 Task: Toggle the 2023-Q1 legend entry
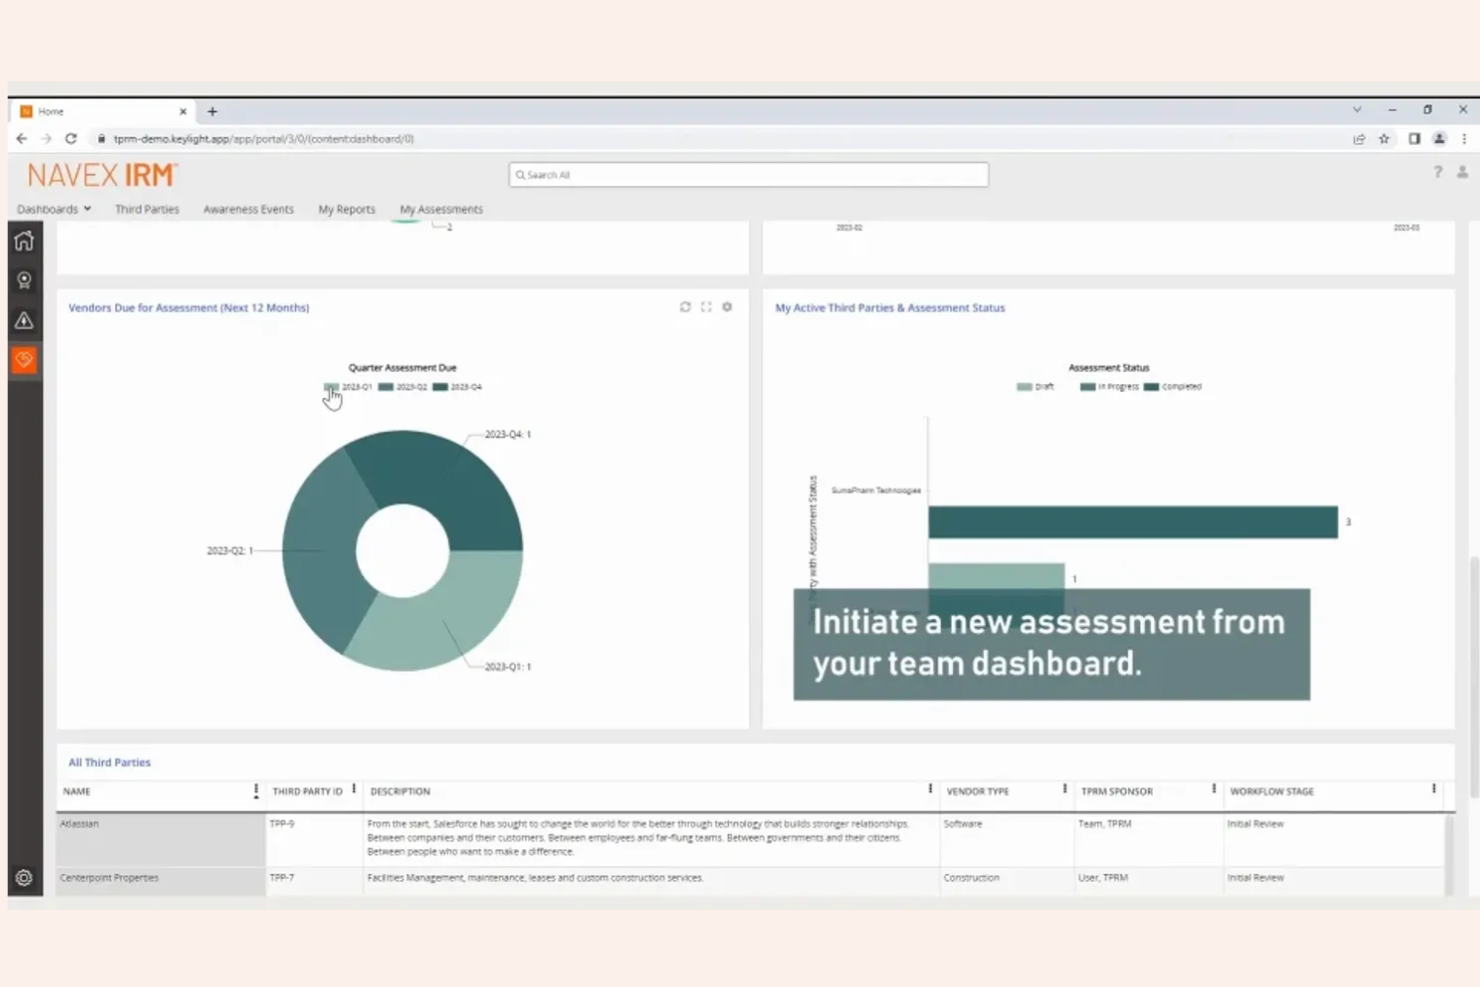(x=348, y=387)
